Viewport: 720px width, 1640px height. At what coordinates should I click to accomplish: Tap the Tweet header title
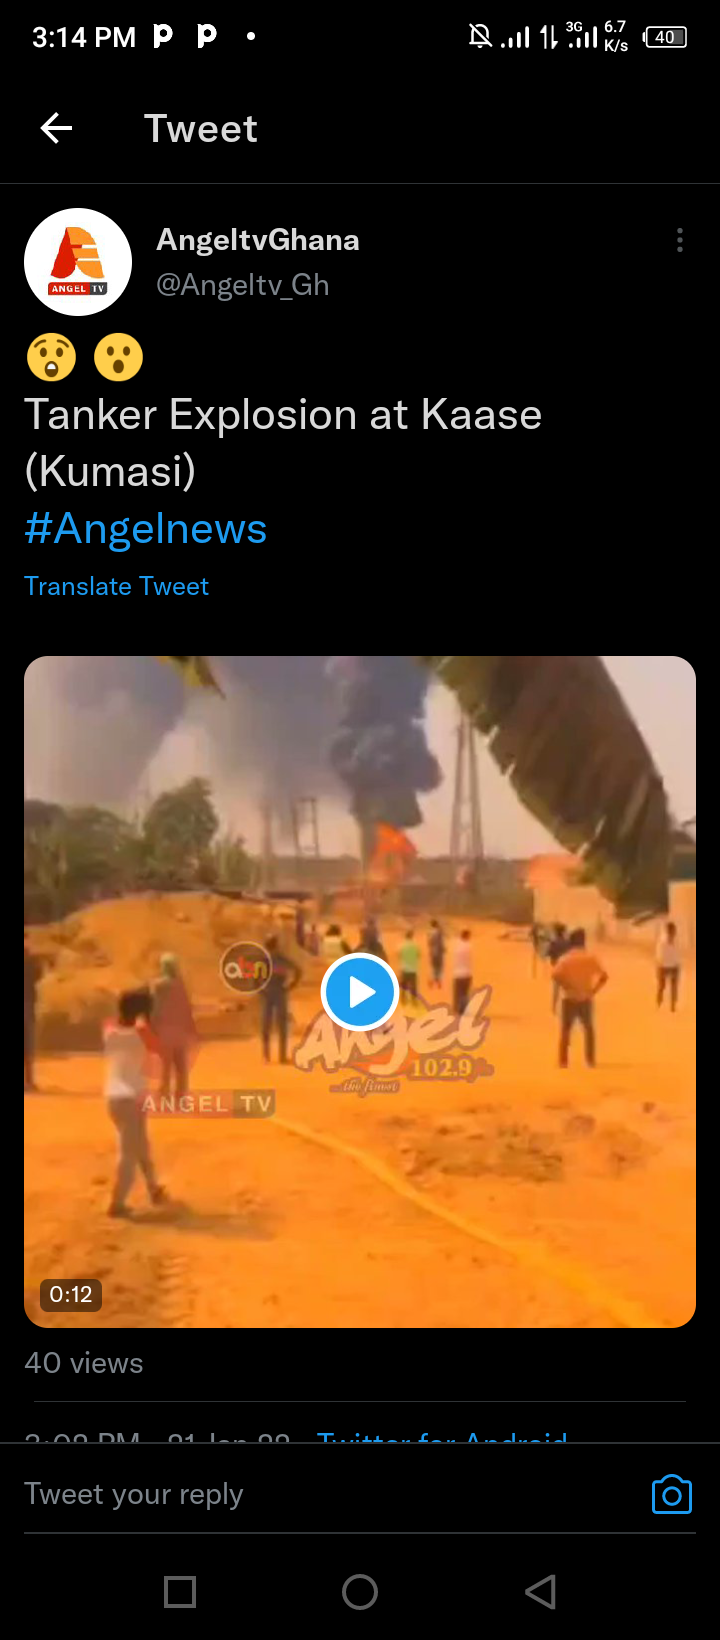click(x=201, y=128)
